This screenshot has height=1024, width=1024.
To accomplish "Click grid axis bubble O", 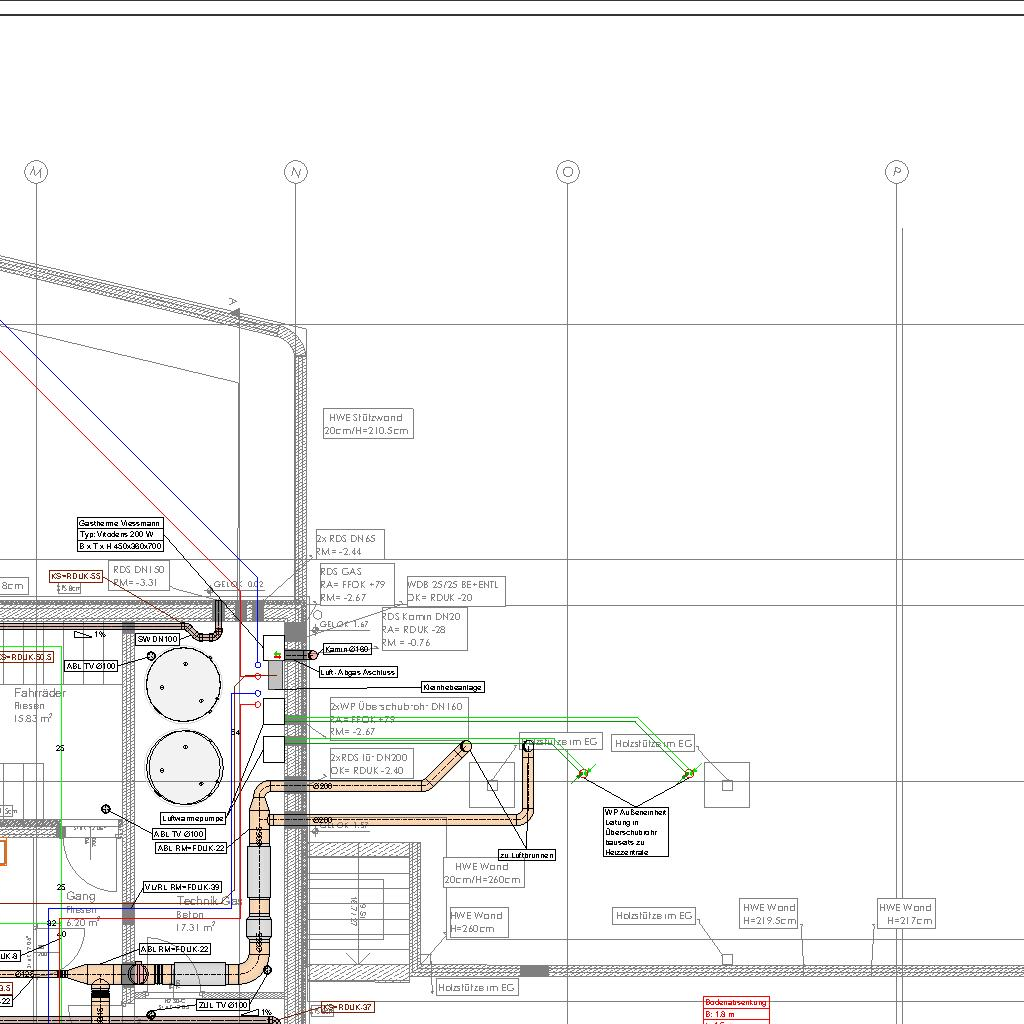I will (x=567, y=173).
